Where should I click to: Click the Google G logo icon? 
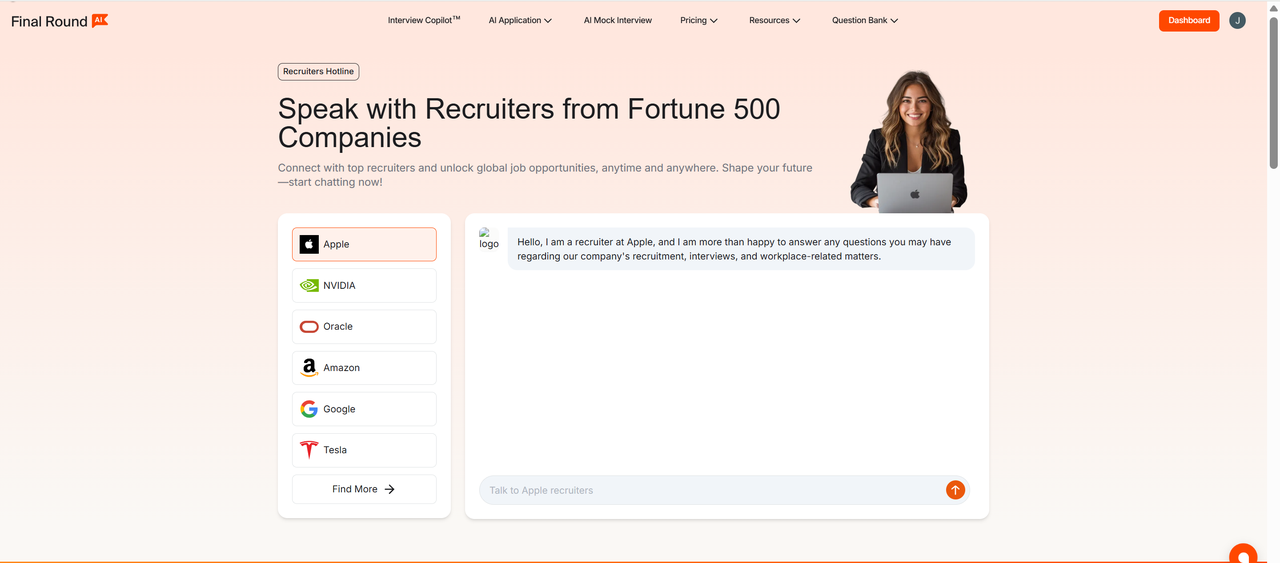[x=309, y=409]
